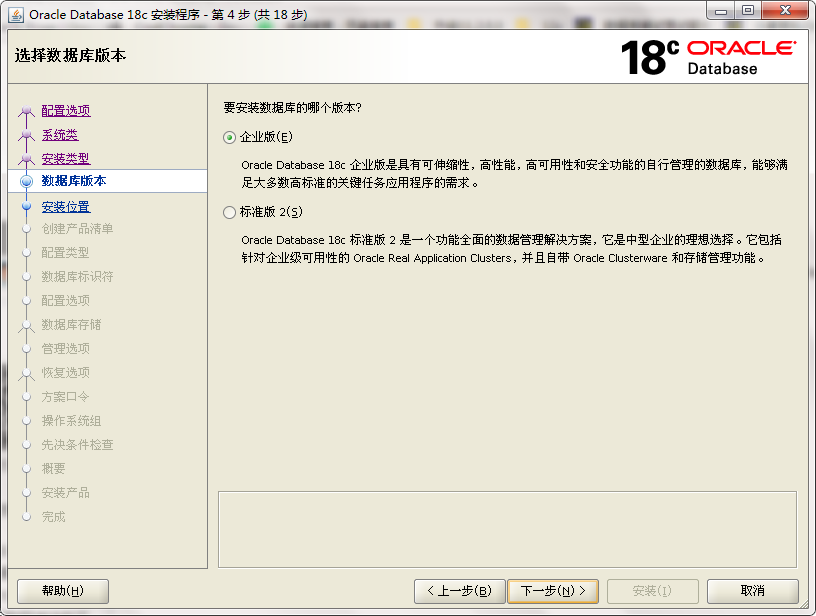Click the 配置选项 completed step node icon

[27, 111]
